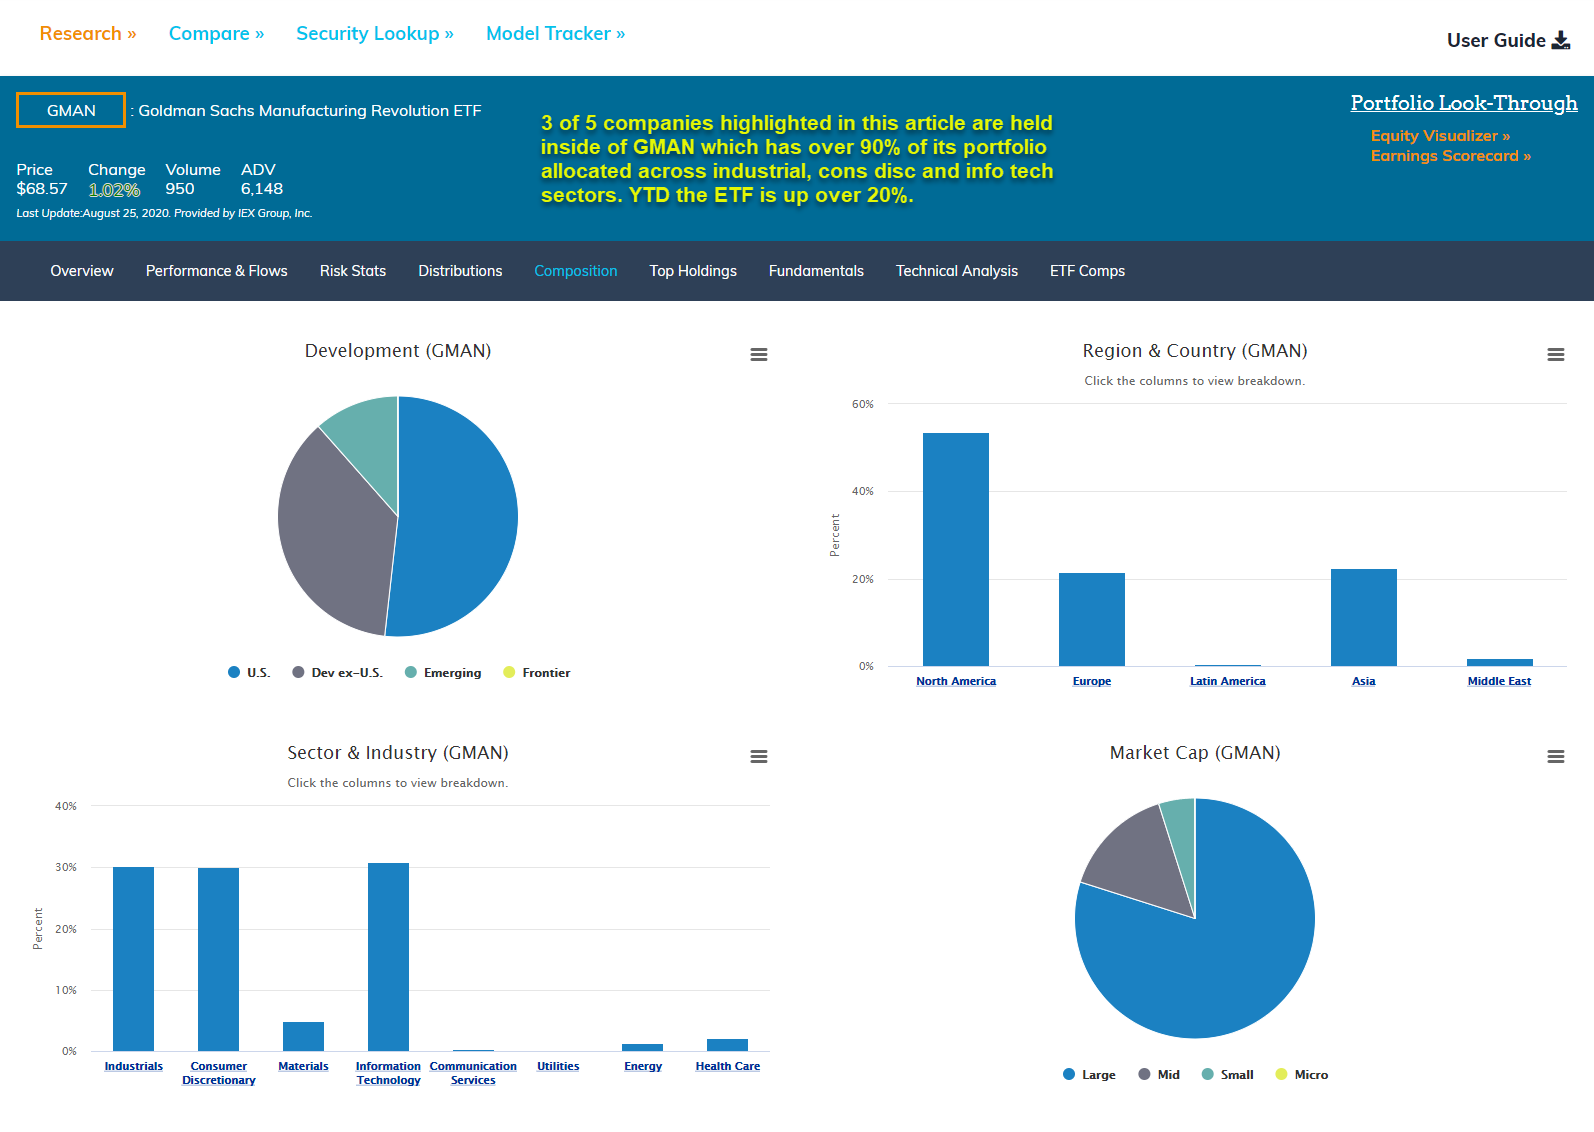Open the Portfolio Look-Through heading link
The width and height of the screenshot is (1594, 1132).
[x=1464, y=103]
